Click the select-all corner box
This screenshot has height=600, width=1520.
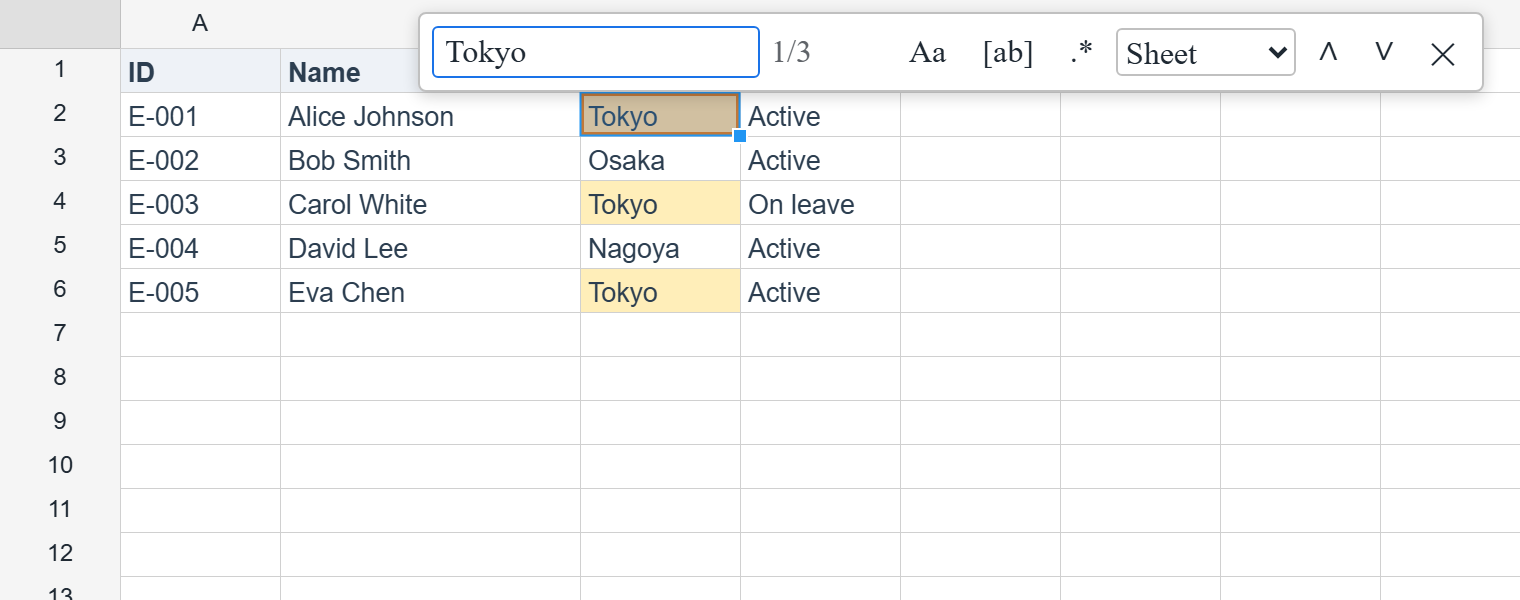60,24
